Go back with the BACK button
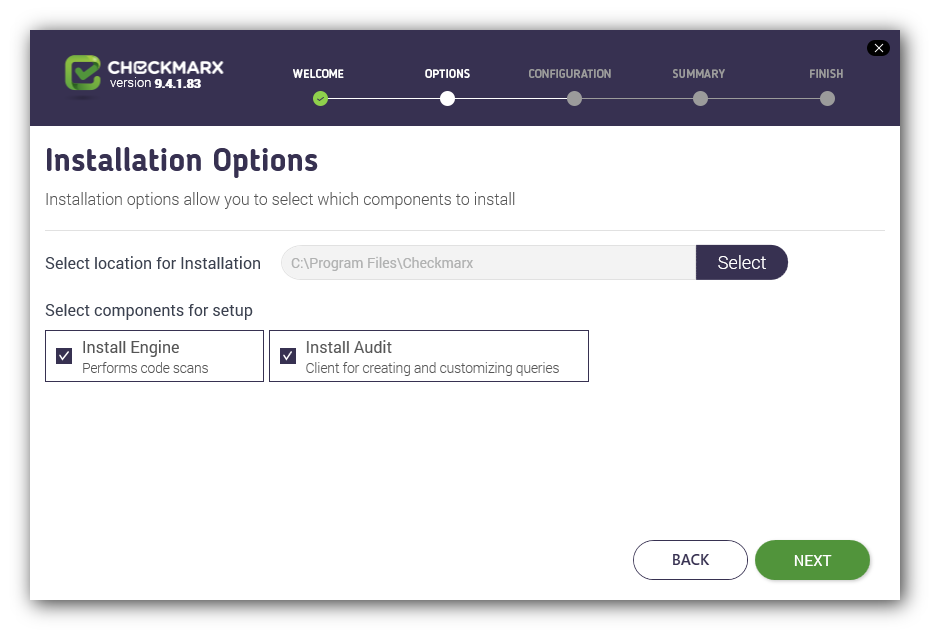This screenshot has width=930, height=630. tap(690, 560)
